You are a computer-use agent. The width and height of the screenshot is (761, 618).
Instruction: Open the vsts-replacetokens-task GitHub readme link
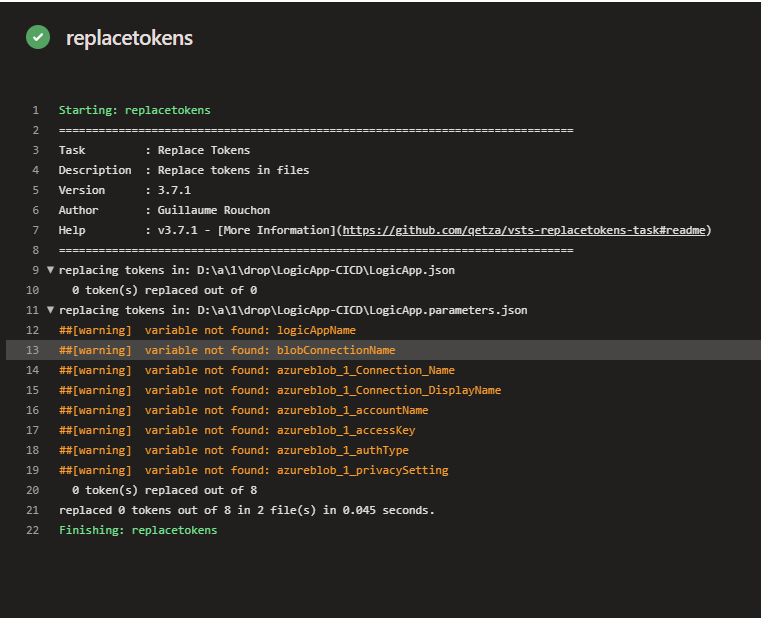point(524,230)
